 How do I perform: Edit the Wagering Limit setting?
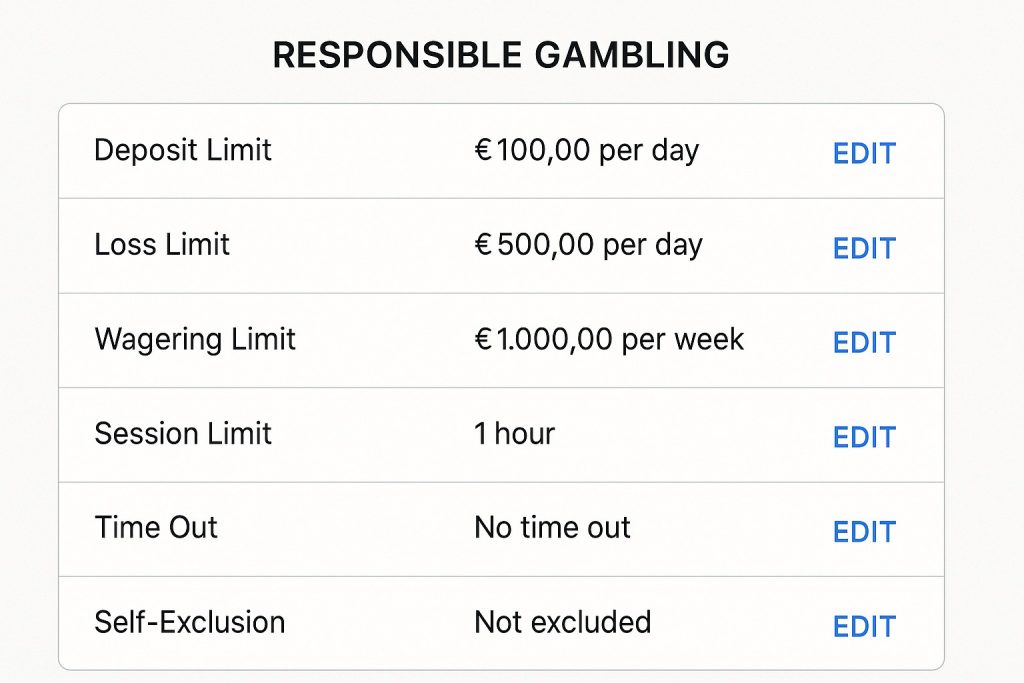coord(863,342)
